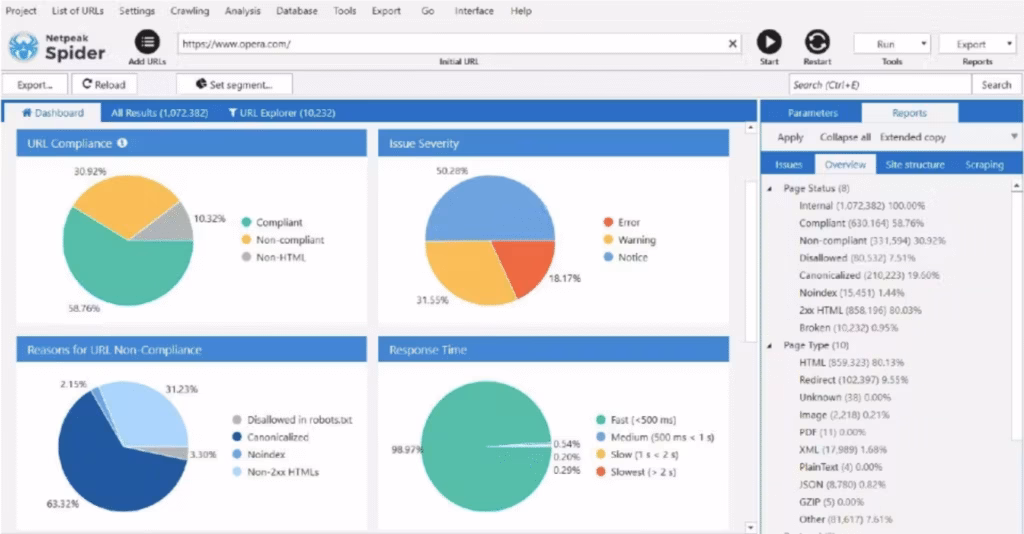Click the Restart crawl icon
The image size is (1024, 534).
tap(817, 42)
